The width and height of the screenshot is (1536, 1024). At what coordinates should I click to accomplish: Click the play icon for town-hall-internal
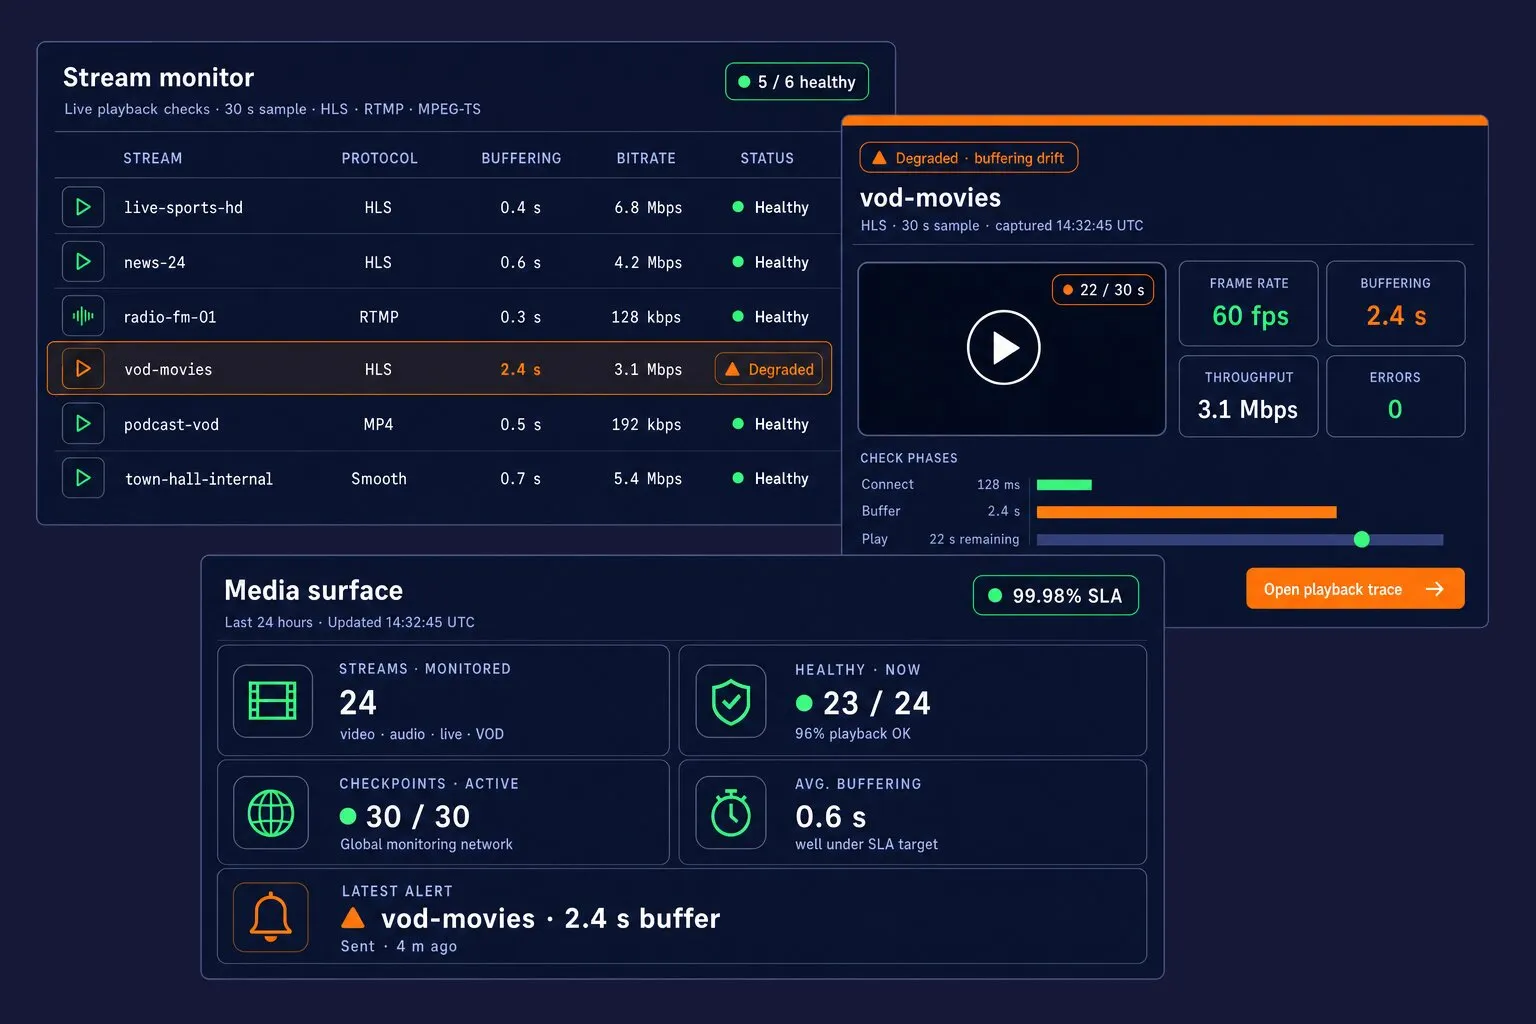click(83, 478)
